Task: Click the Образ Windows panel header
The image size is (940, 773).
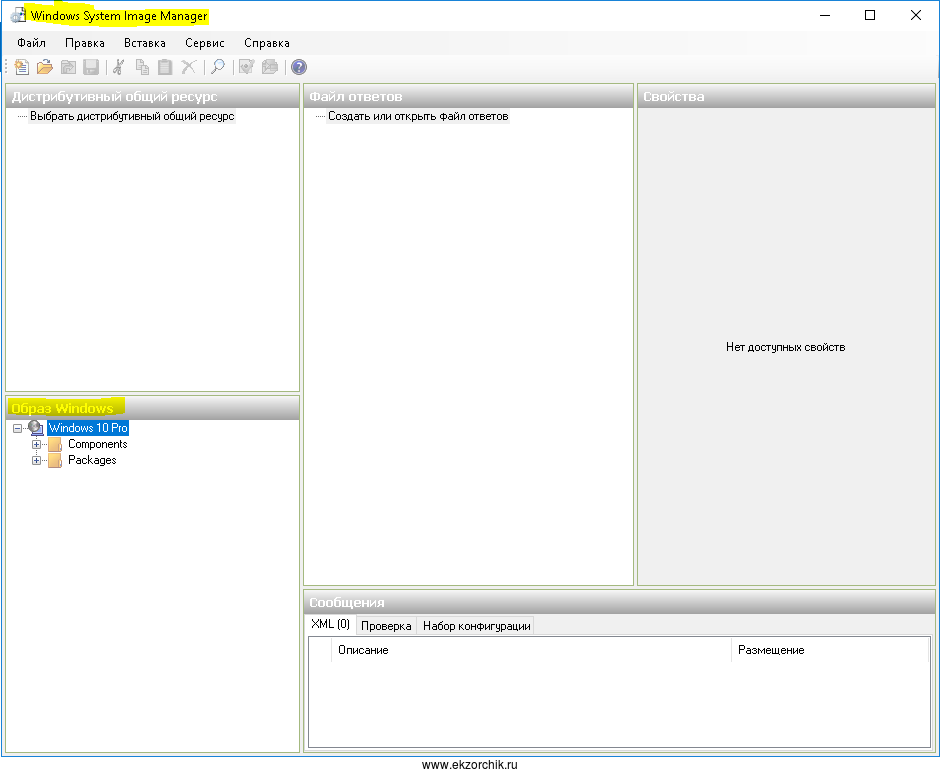Action: click(152, 408)
